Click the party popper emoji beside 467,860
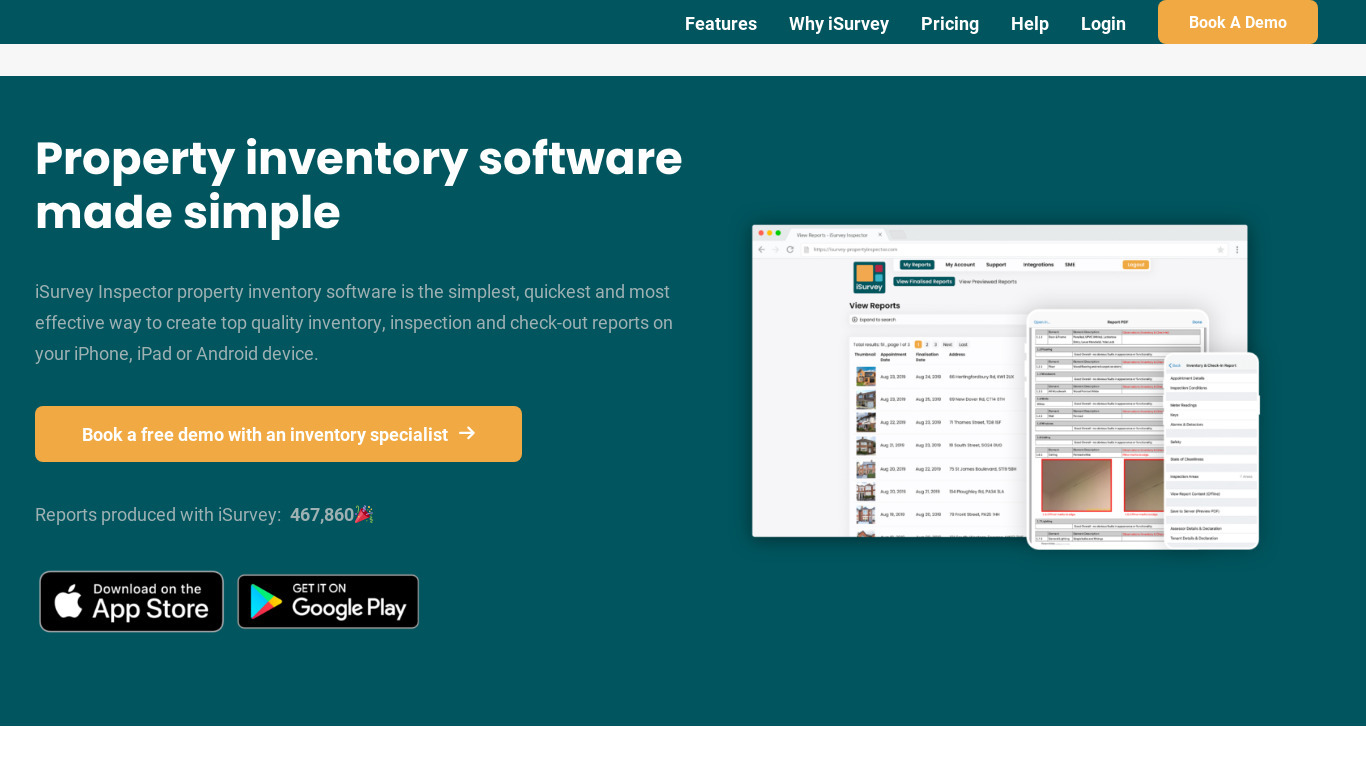 click(x=364, y=514)
